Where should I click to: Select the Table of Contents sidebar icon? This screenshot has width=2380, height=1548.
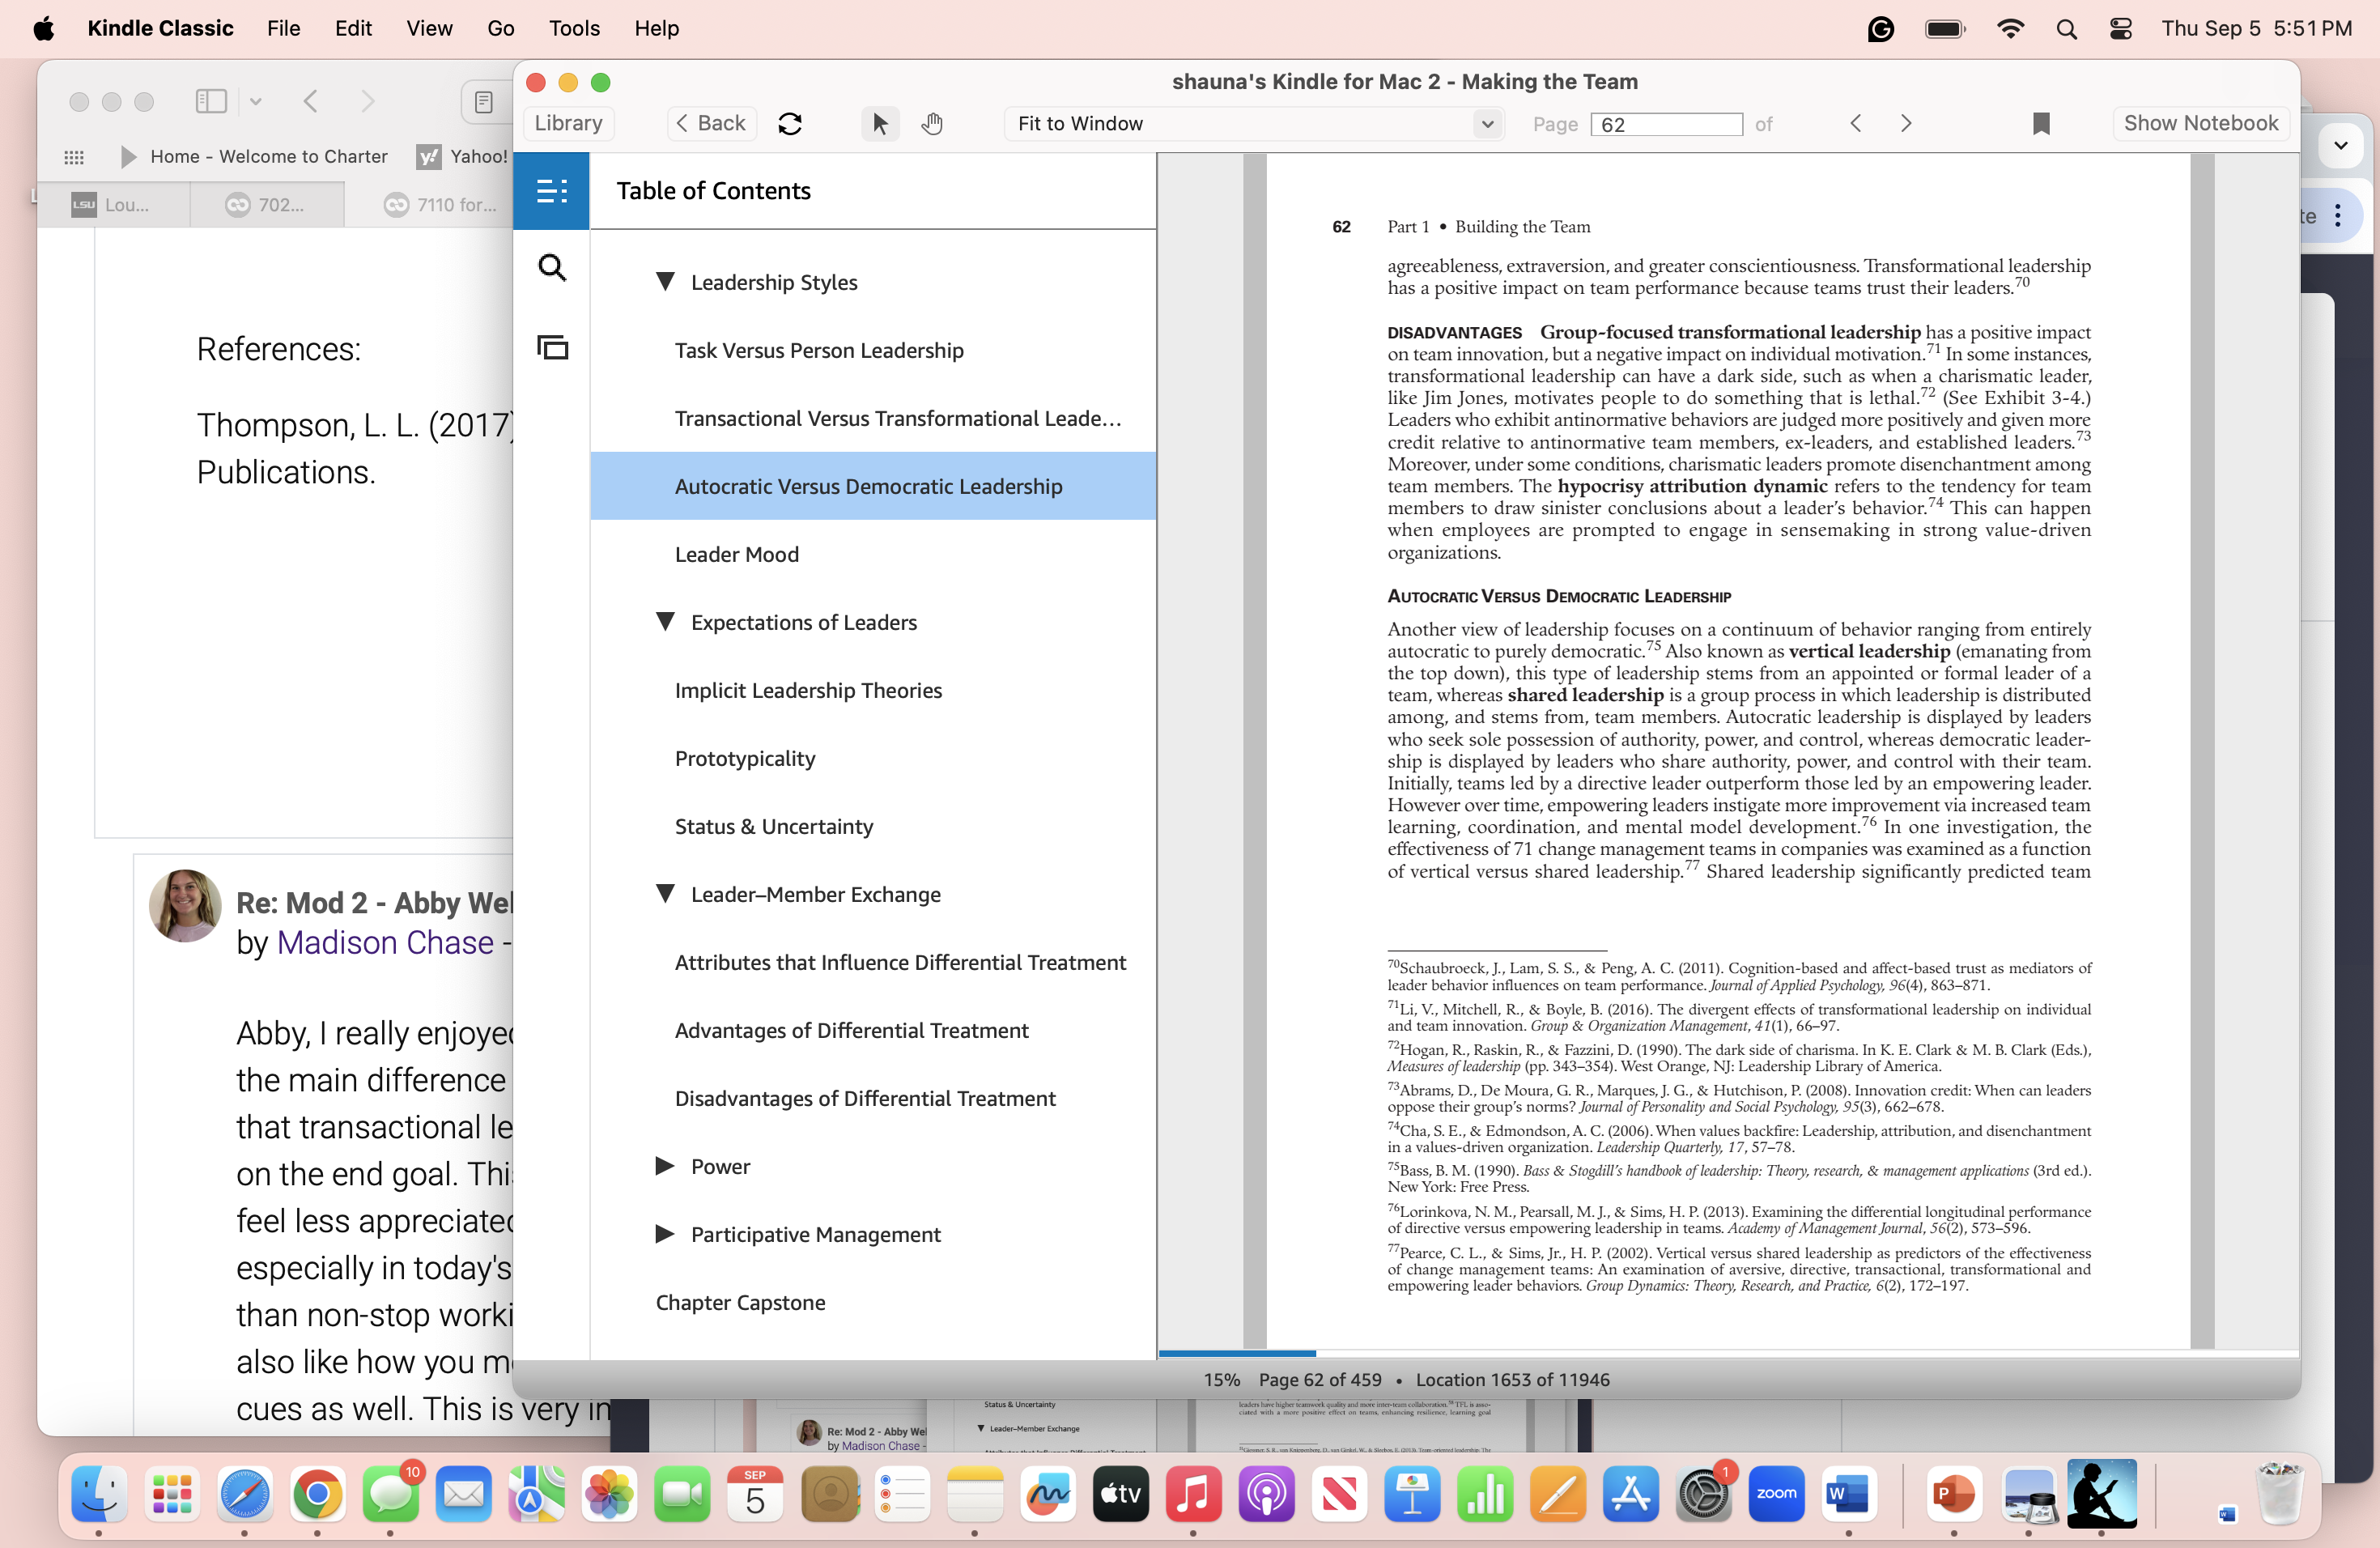point(552,190)
